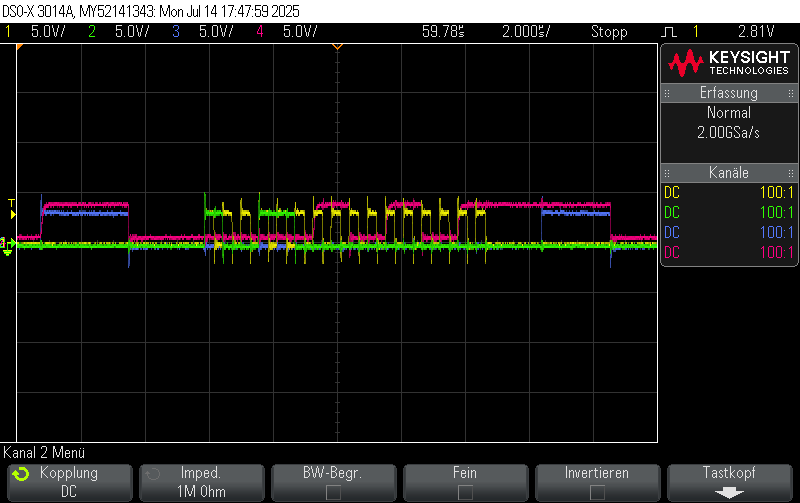
Task: Click the Stopp run status
Action: [609, 32]
